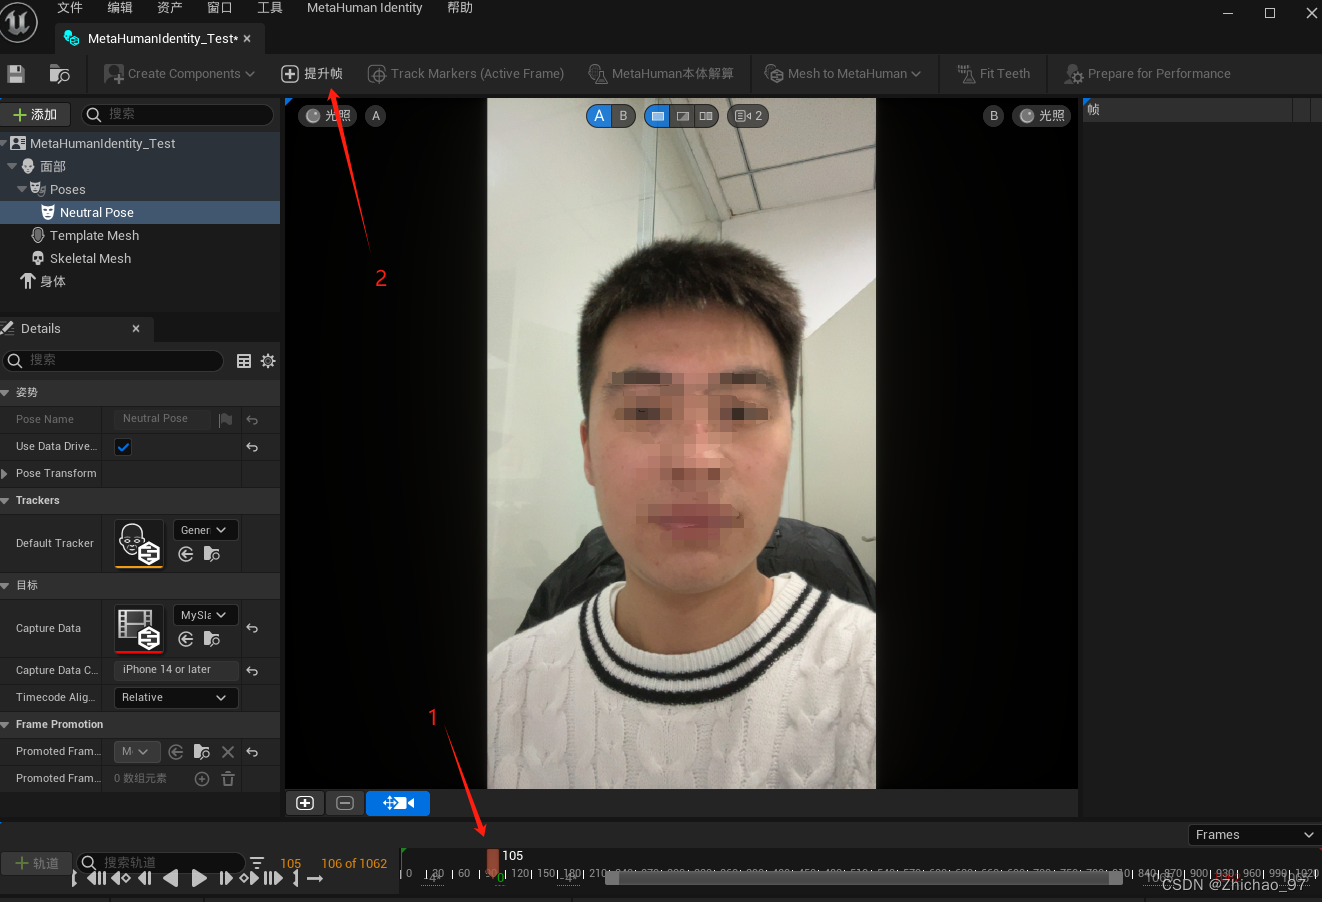Open the 工具 menu
1322x902 pixels.
coord(270,8)
